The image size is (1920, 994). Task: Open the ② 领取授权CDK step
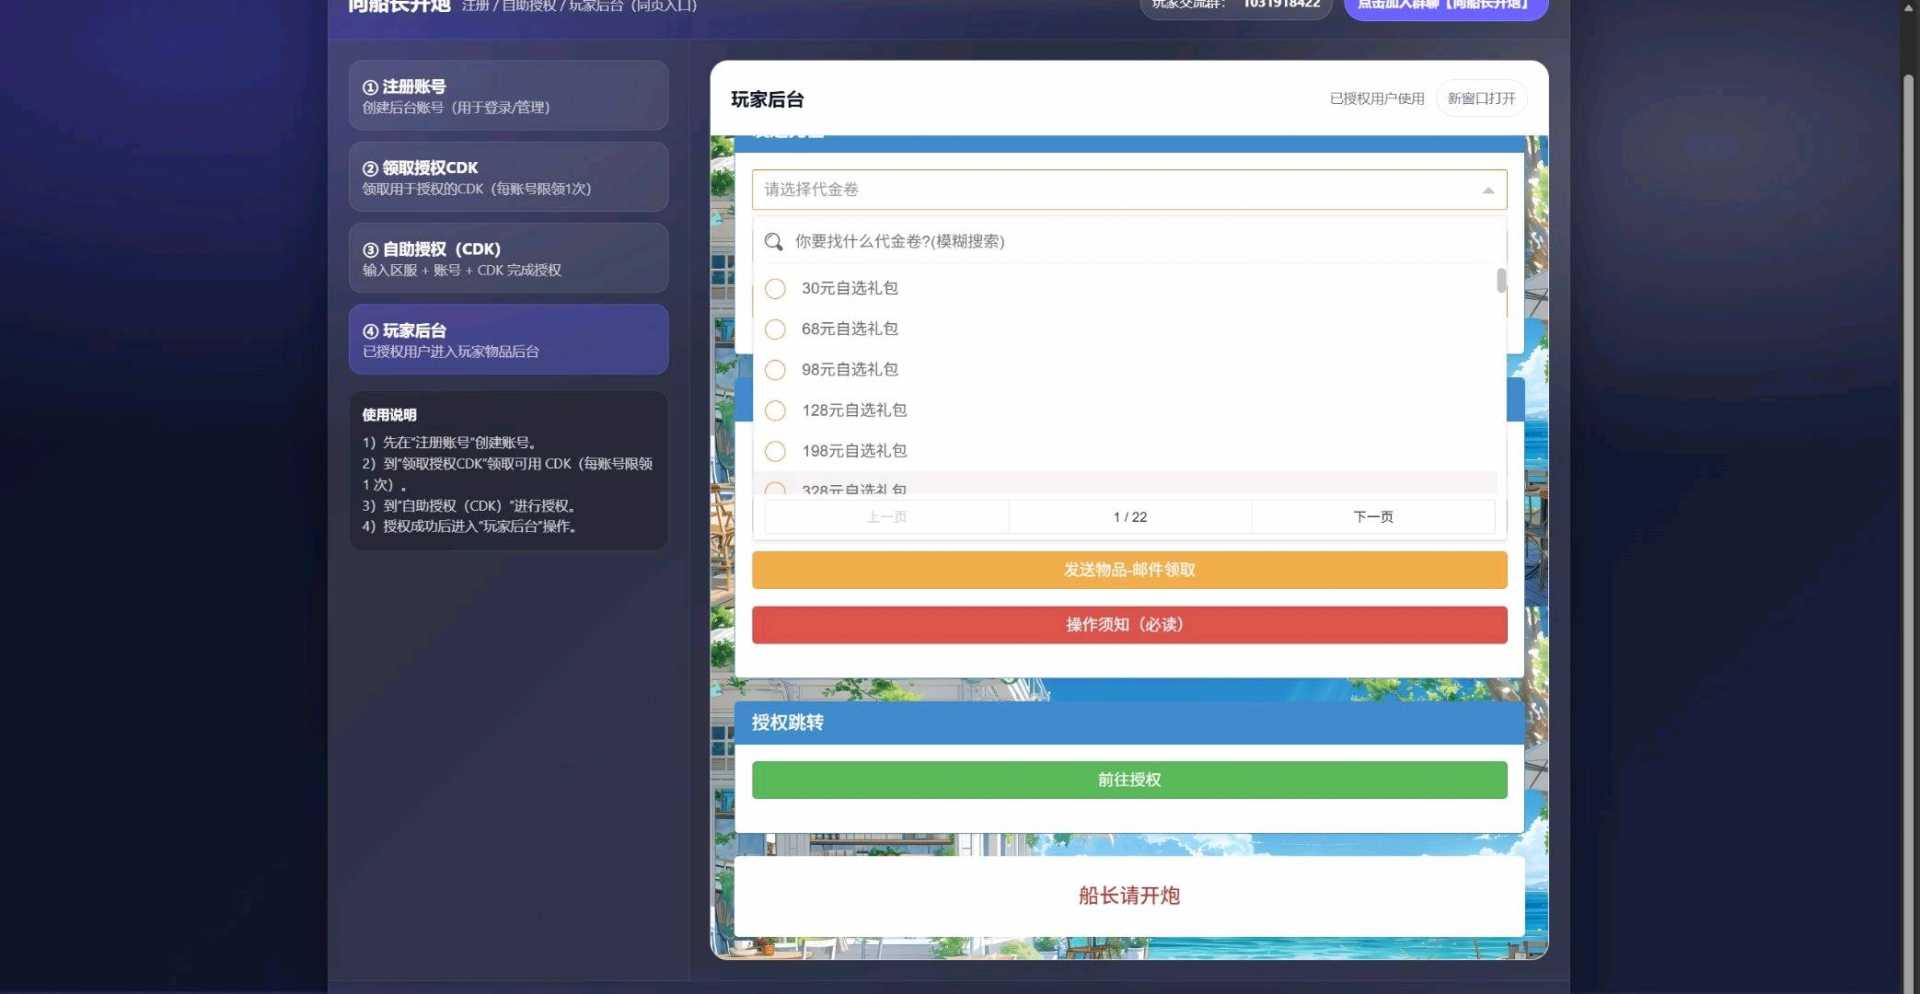click(508, 177)
